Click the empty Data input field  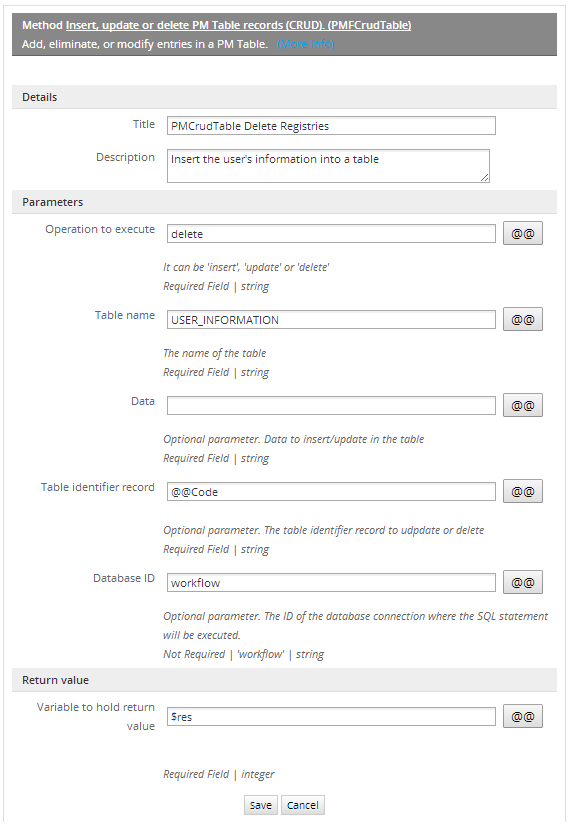point(331,405)
